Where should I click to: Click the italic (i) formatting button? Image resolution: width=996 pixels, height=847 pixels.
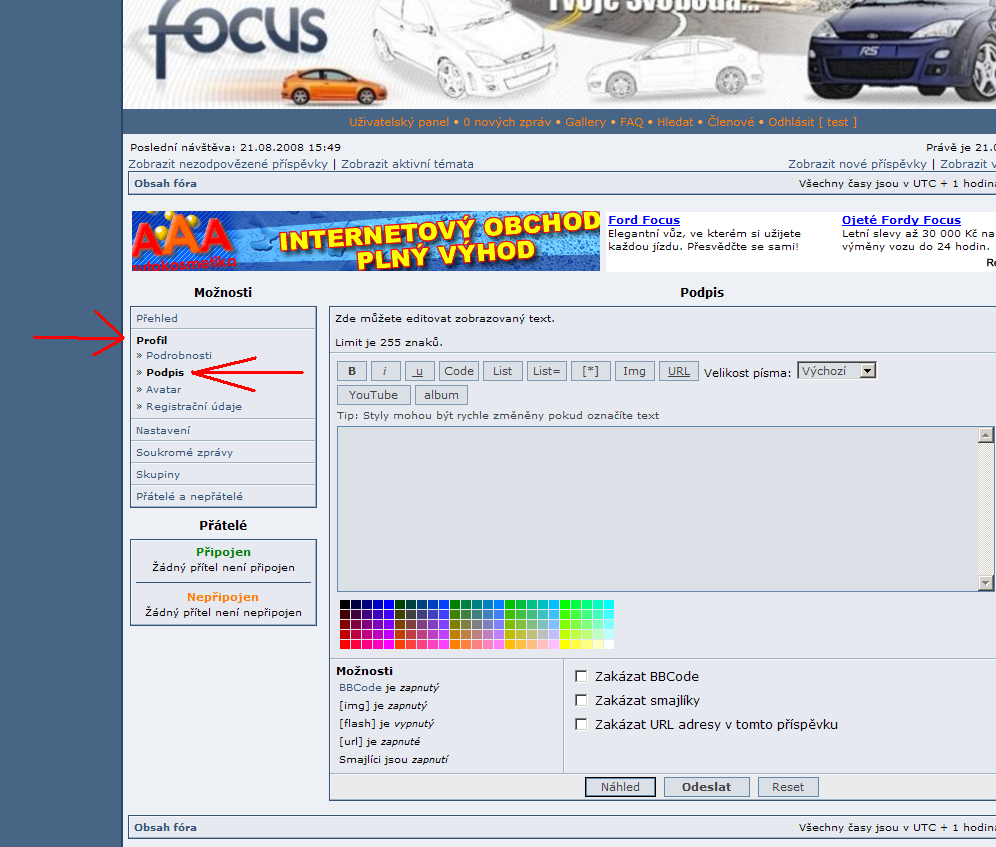coord(385,371)
